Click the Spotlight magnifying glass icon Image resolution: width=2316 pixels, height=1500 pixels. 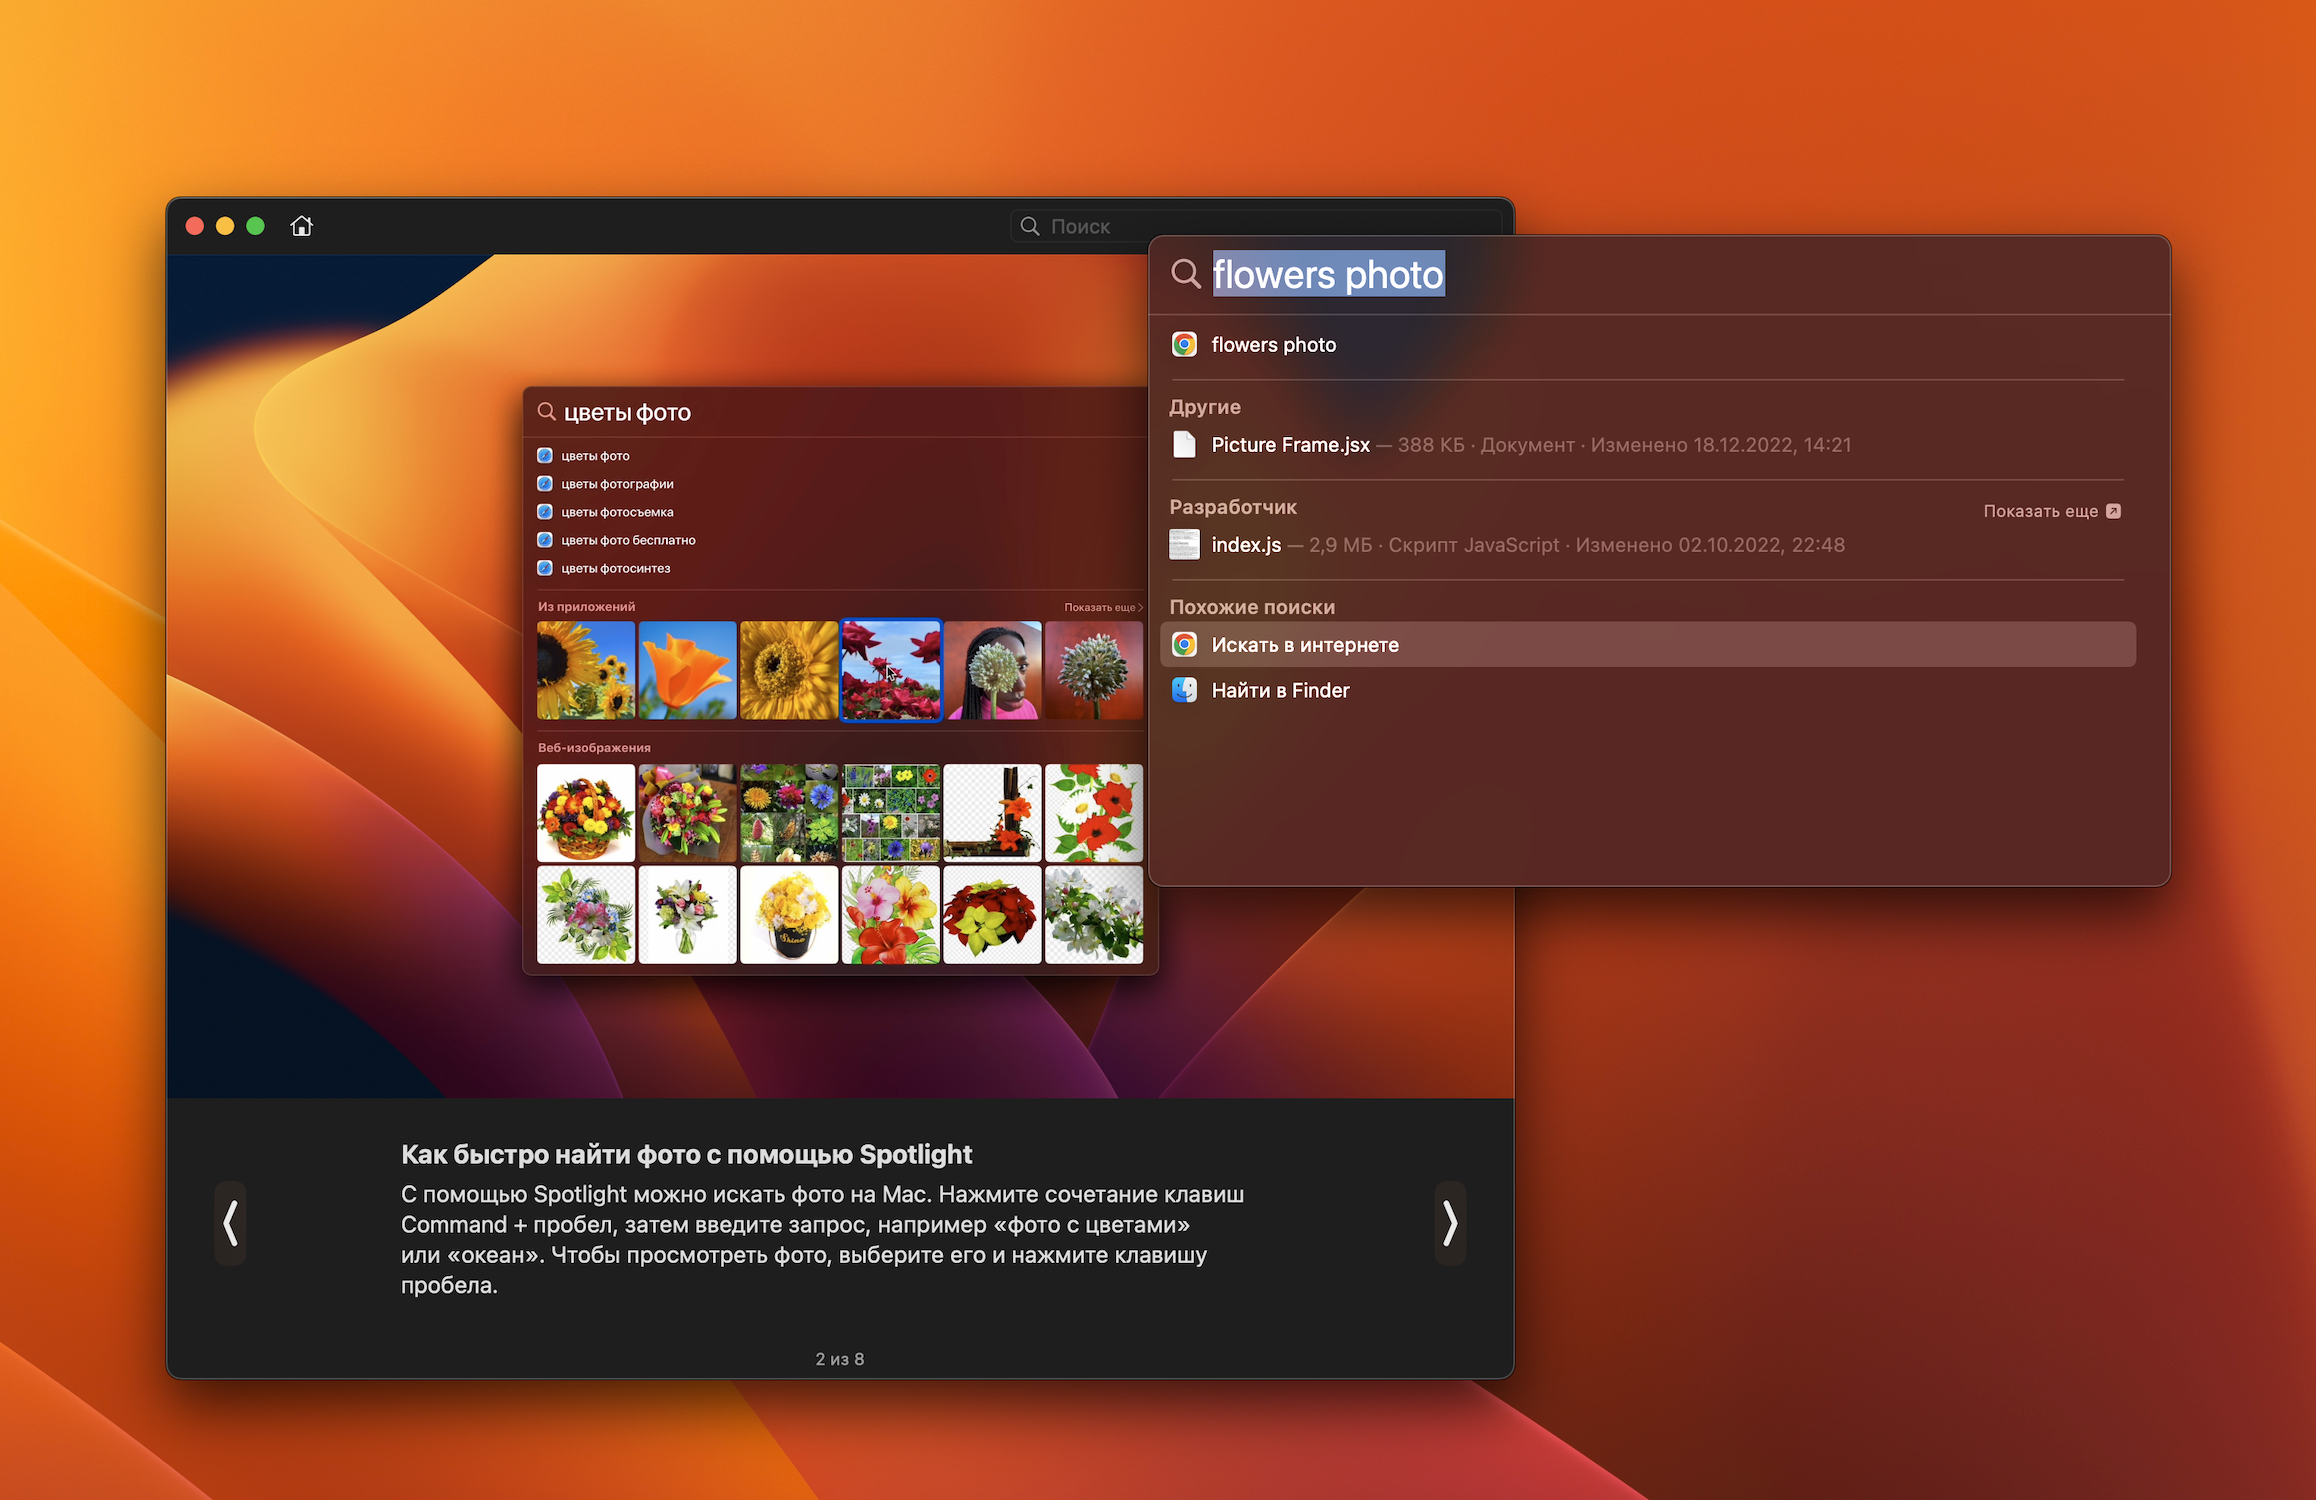coord(1185,274)
